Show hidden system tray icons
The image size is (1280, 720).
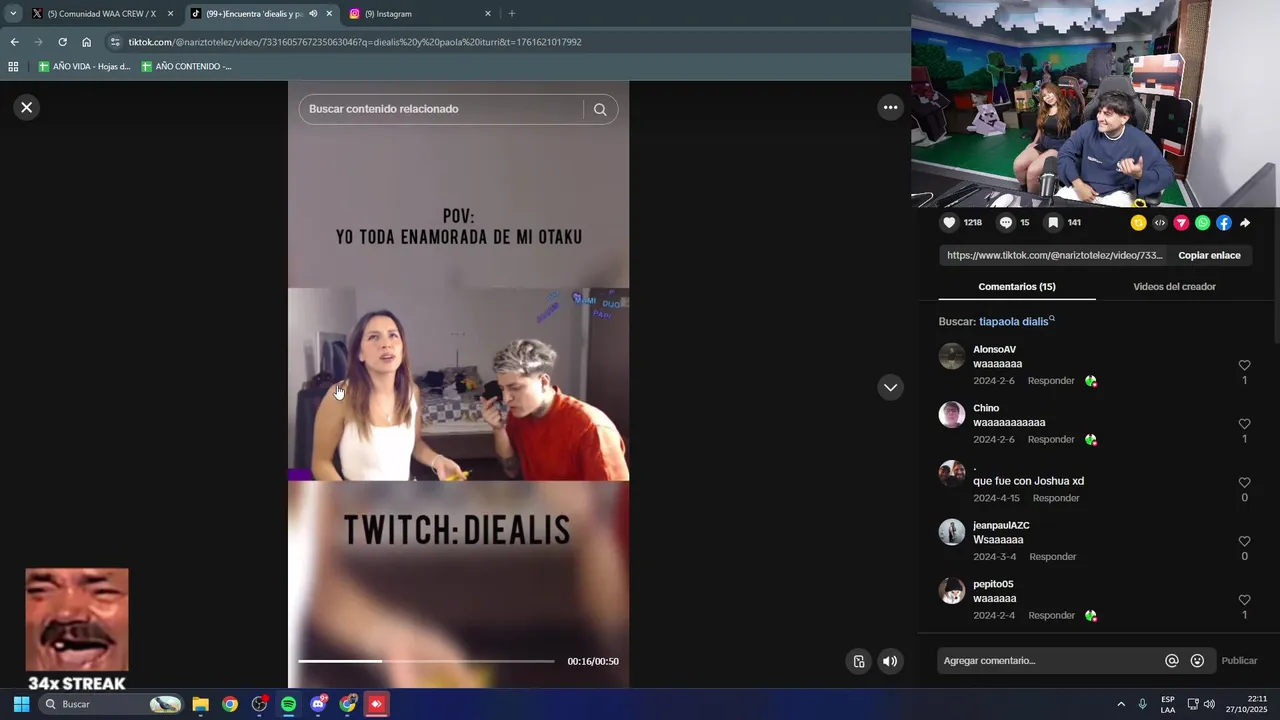(x=1121, y=704)
